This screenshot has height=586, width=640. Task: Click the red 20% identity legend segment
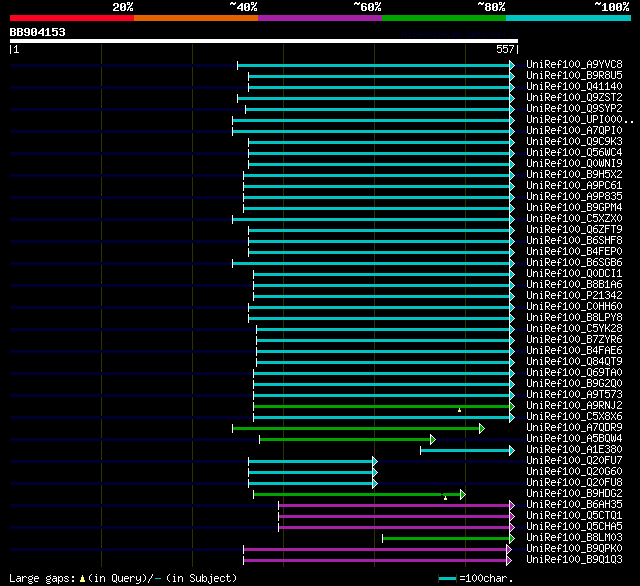72,18
